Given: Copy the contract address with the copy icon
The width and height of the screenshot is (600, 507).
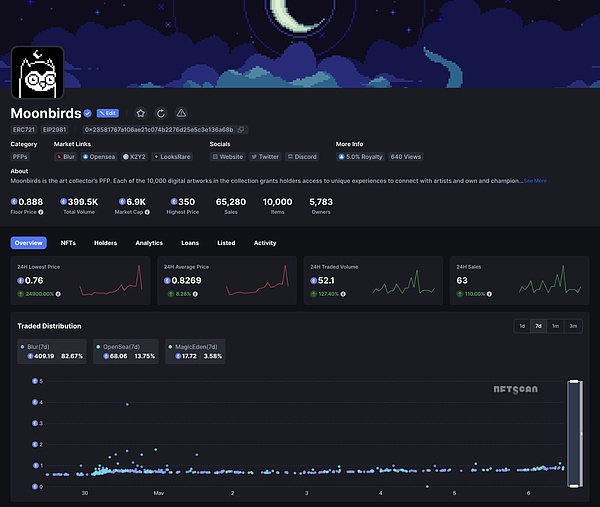Looking at the screenshot, I should [x=241, y=130].
